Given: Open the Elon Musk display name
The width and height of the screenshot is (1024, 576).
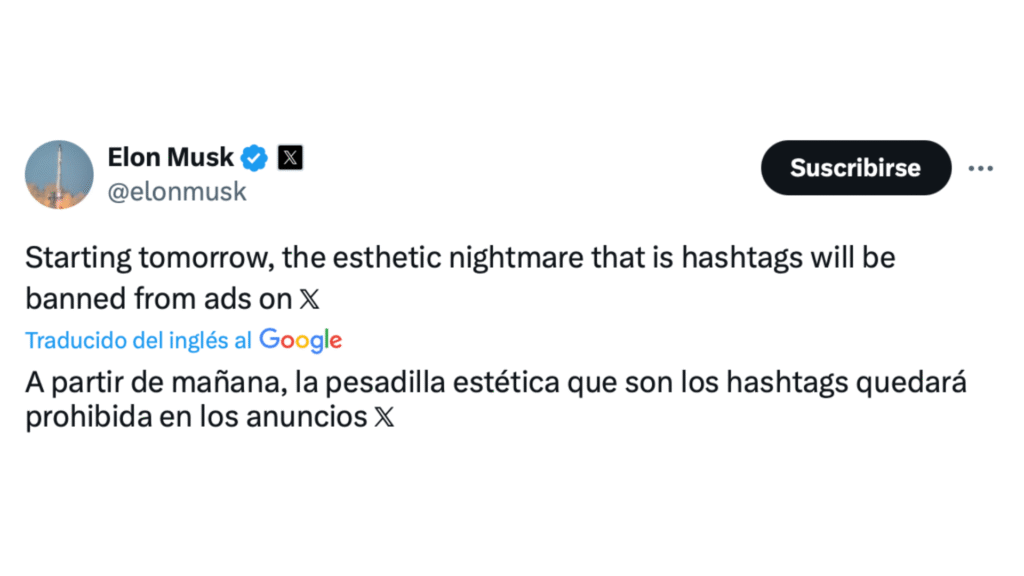Looking at the screenshot, I should [x=170, y=157].
